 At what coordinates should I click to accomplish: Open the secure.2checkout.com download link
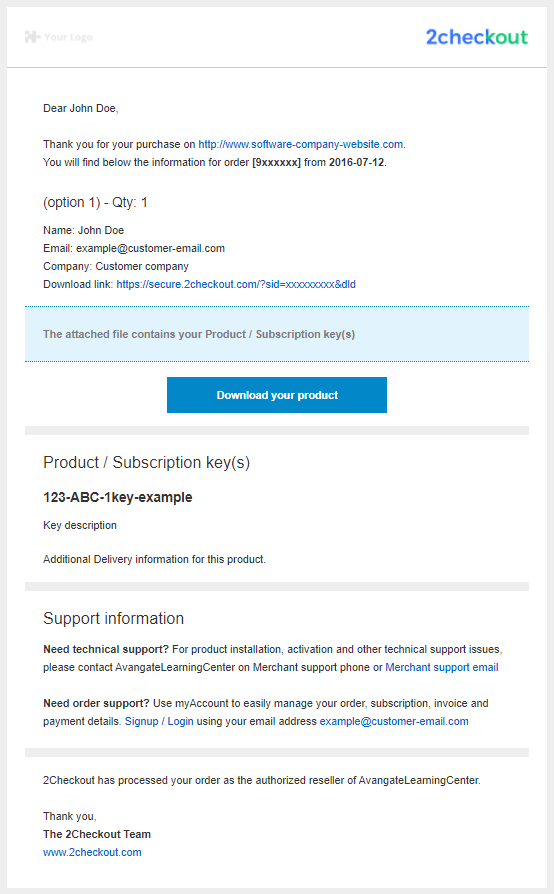tap(236, 284)
